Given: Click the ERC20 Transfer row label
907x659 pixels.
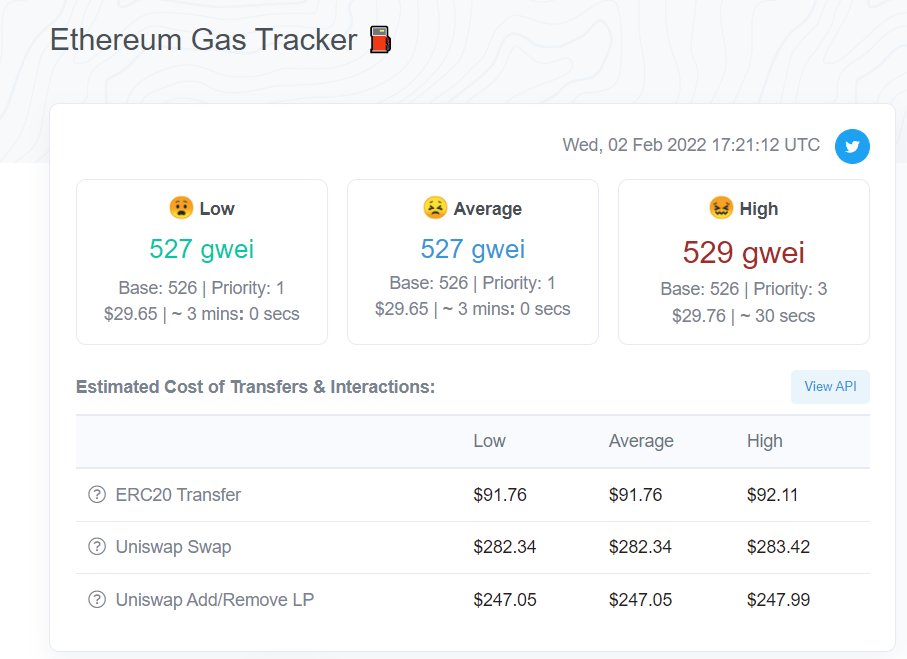Looking at the screenshot, I should (x=178, y=495).
